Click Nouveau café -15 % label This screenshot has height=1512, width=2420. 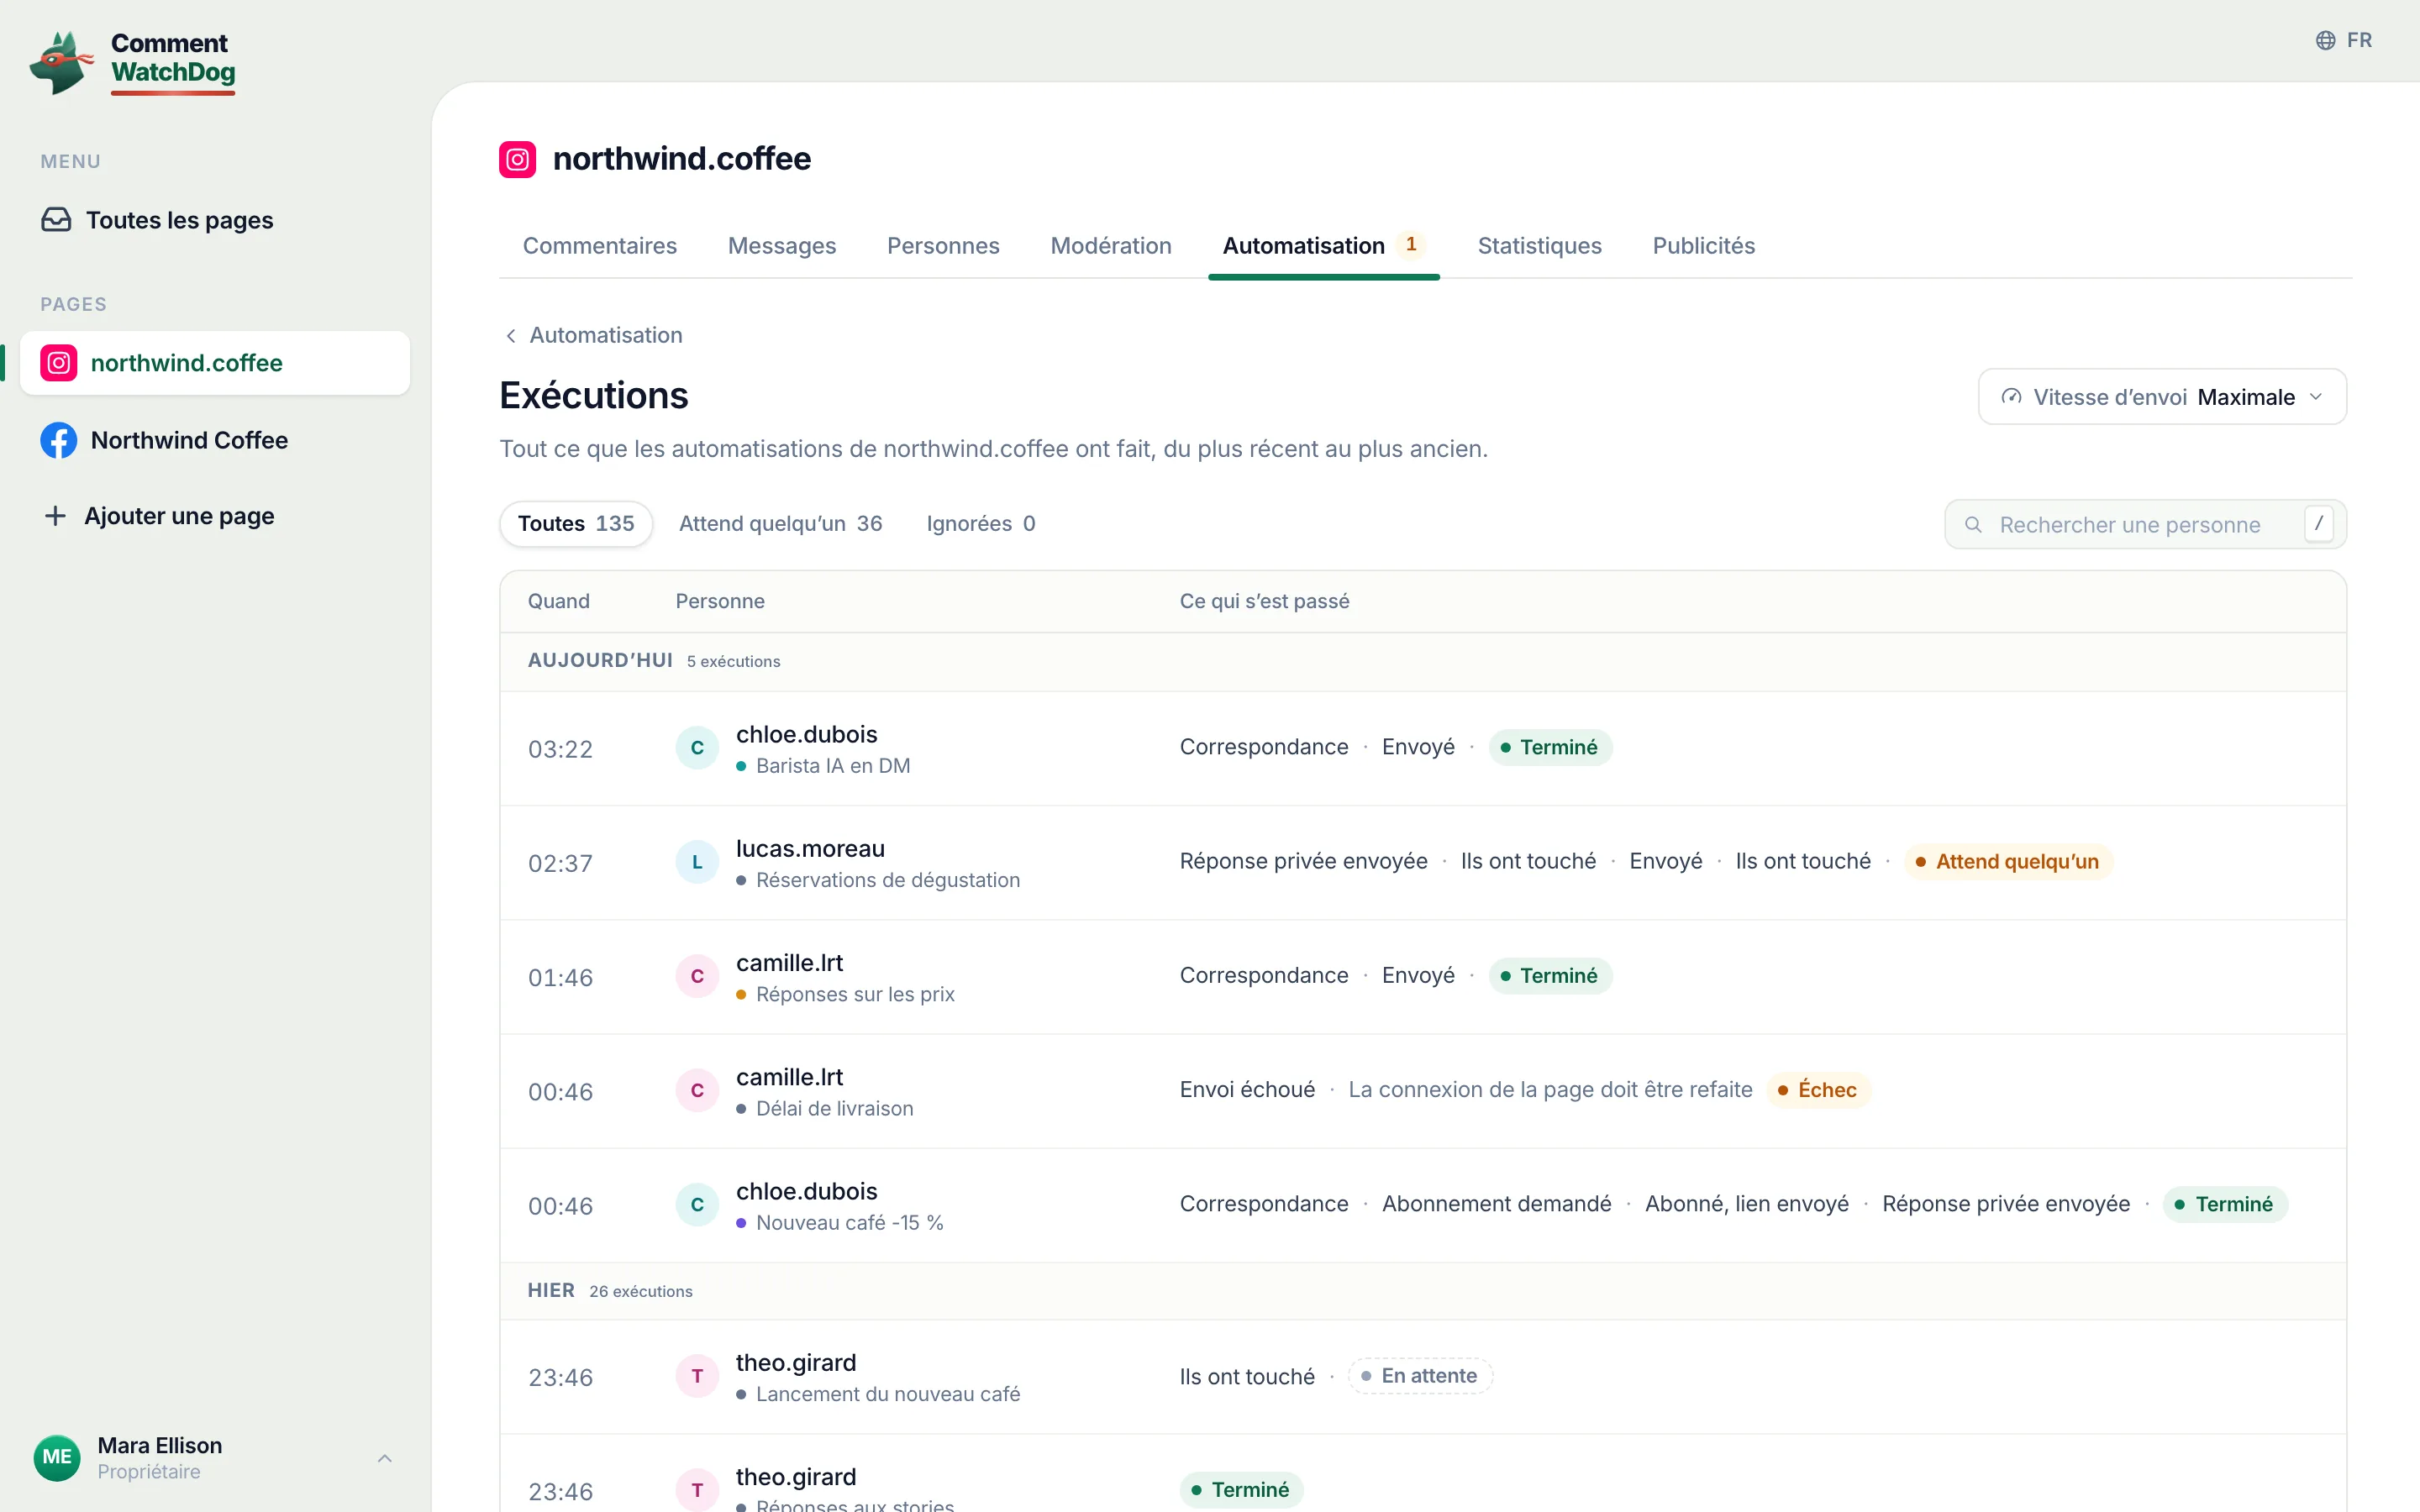coord(850,1222)
